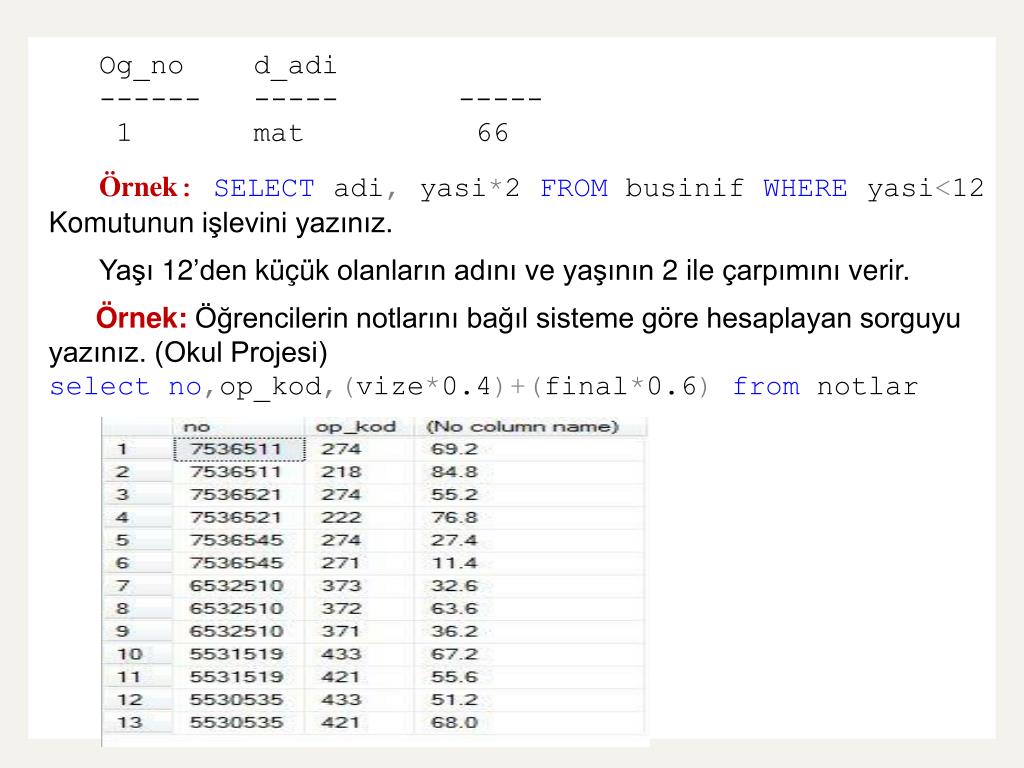Click row header number 7 of results grid
Image resolution: width=1024 pixels, height=768 pixels.
122,586
